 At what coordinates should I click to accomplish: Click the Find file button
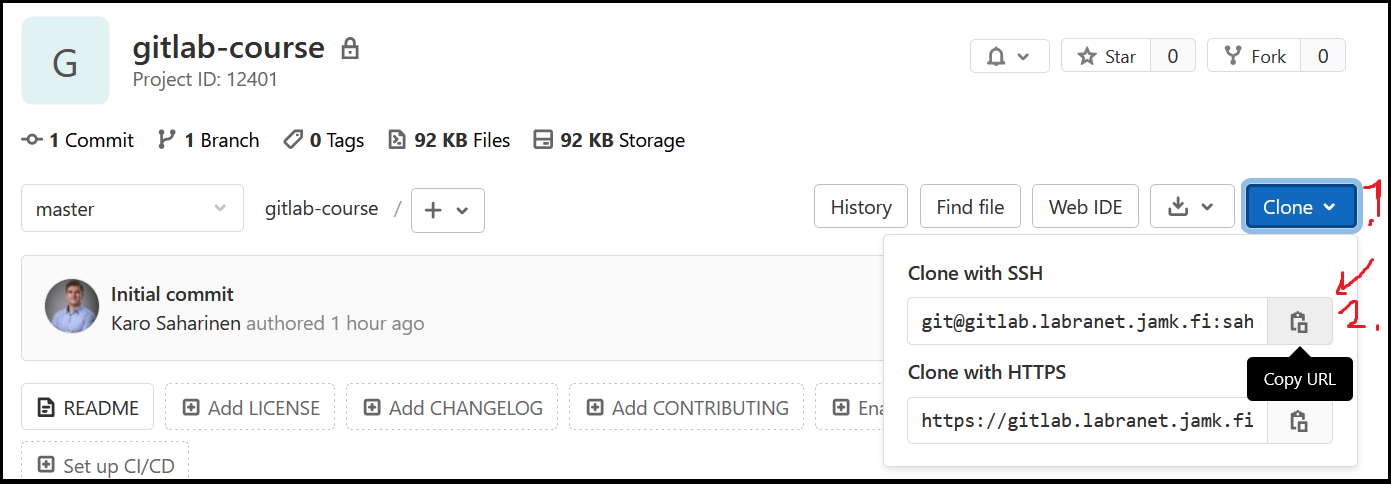pos(969,207)
